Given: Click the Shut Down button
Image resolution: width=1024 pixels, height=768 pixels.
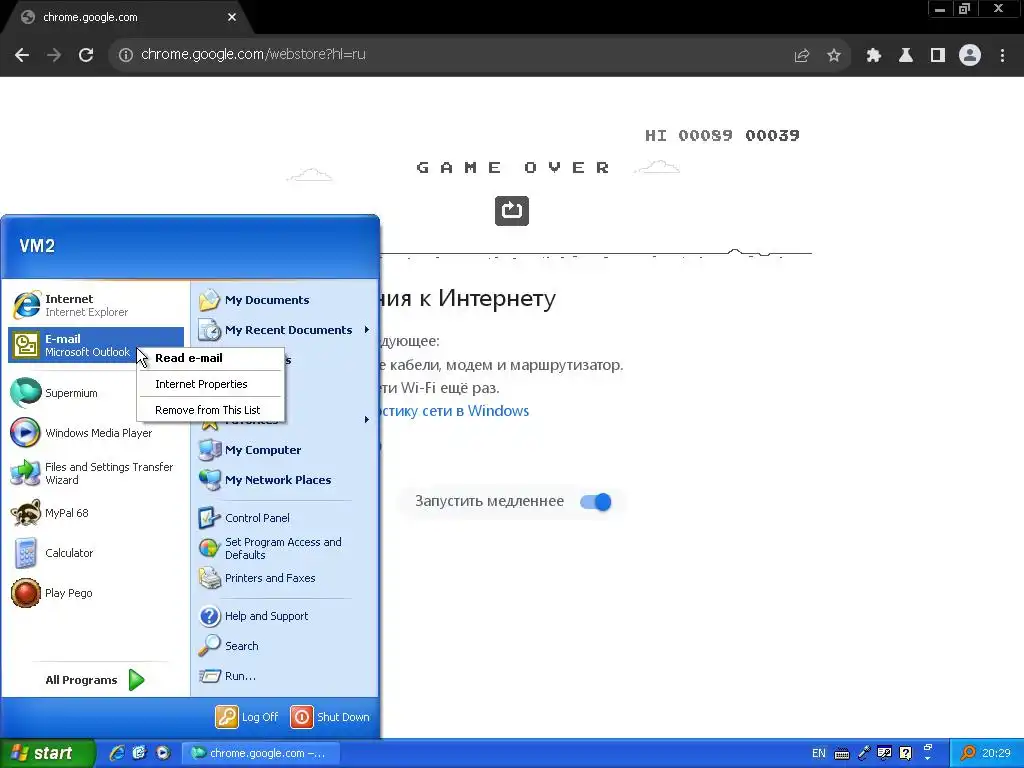Looking at the screenshot, I should (x=330, y=717).
